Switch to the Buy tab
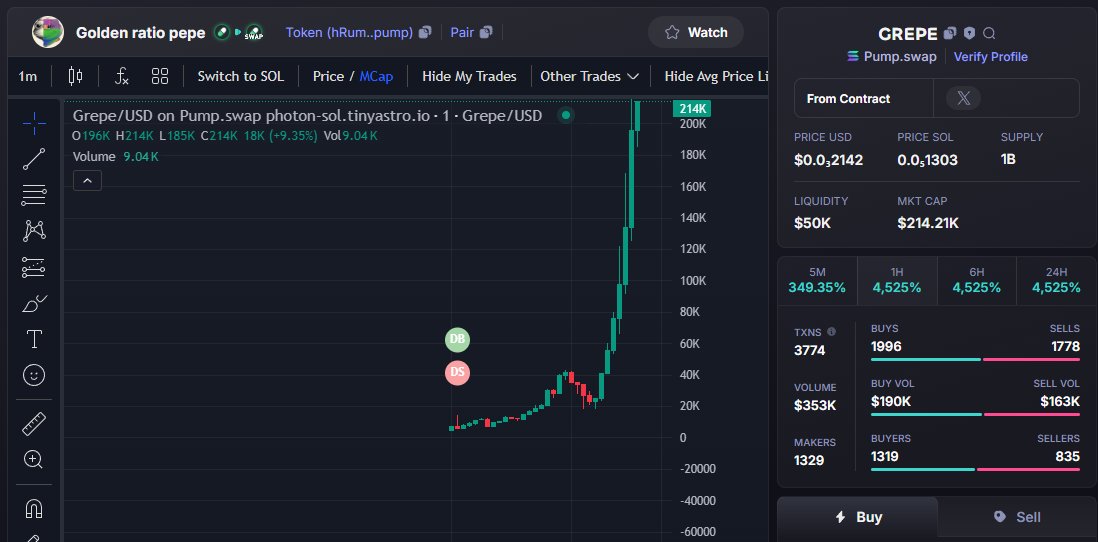 point(858,517)
